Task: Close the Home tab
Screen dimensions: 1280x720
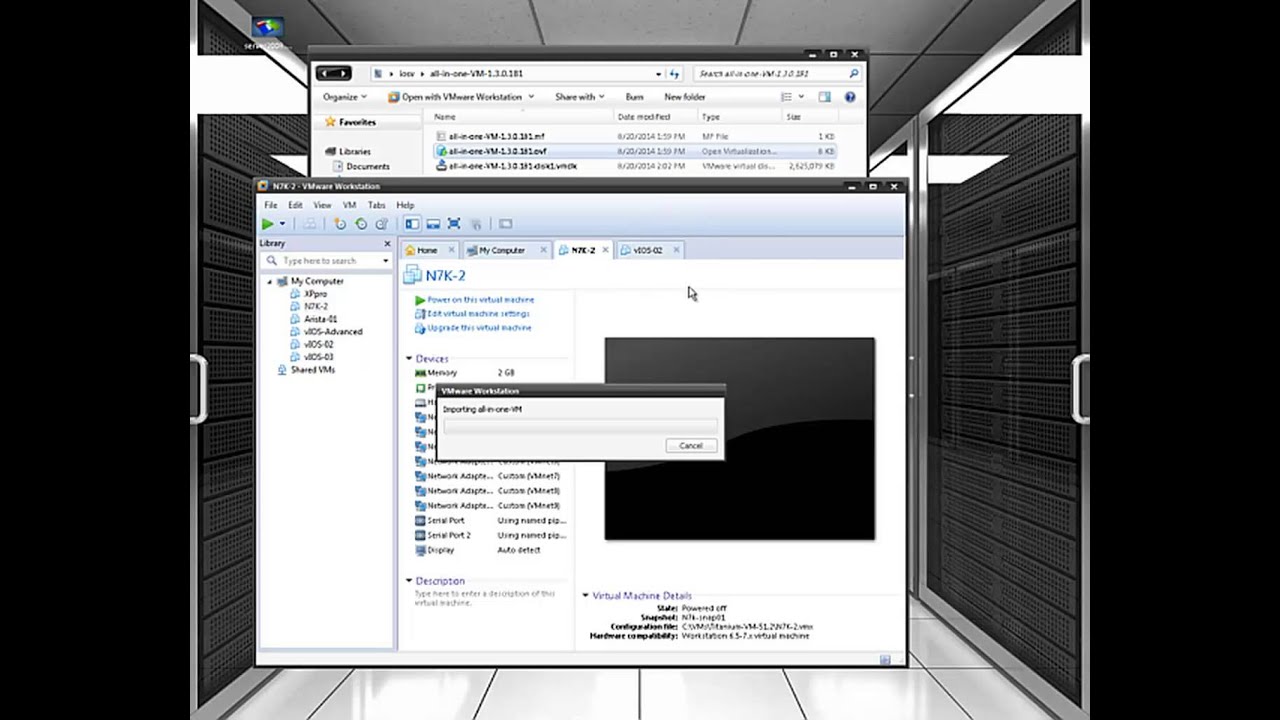Action: click(451, 250)
